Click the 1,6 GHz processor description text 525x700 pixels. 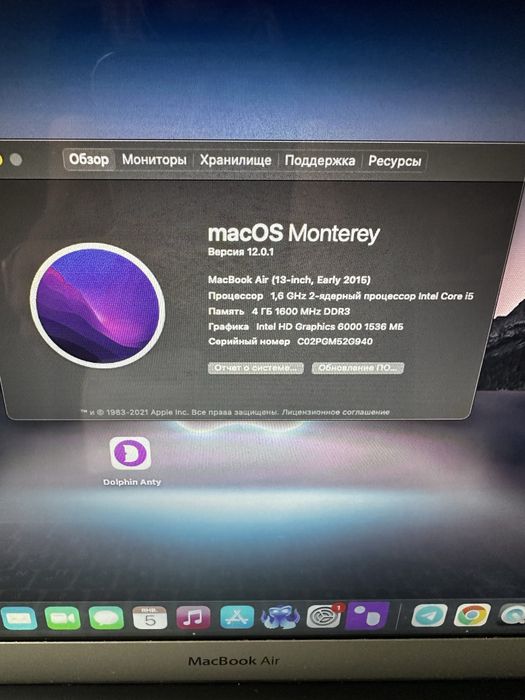(x=372, y=296)
